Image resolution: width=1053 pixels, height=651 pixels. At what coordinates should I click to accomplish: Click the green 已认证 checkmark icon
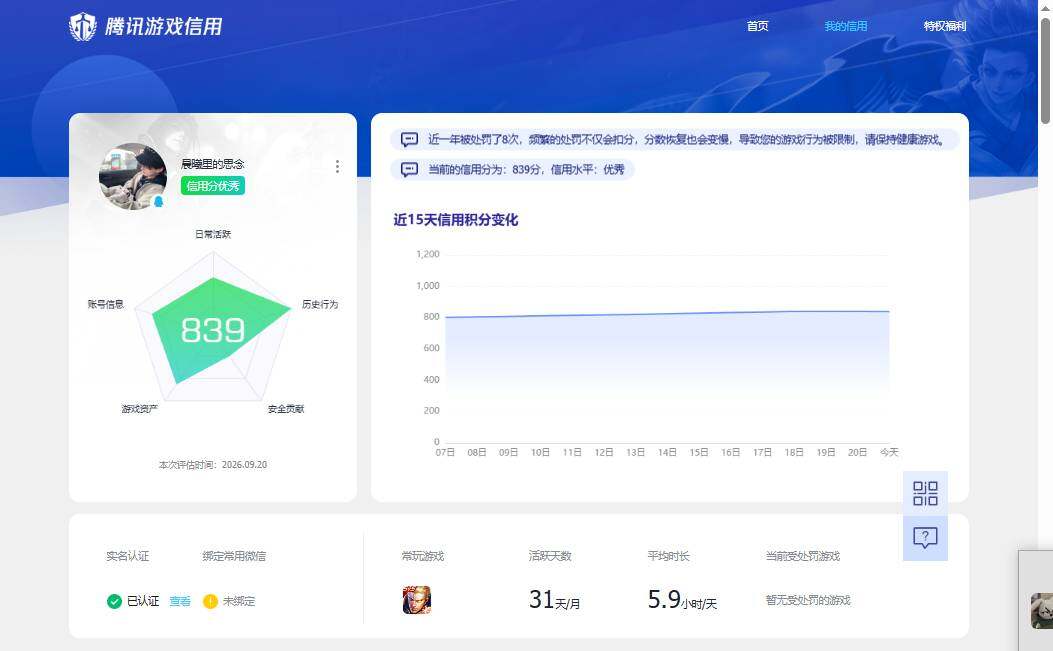pyautogui.click(x=114, y=601)
